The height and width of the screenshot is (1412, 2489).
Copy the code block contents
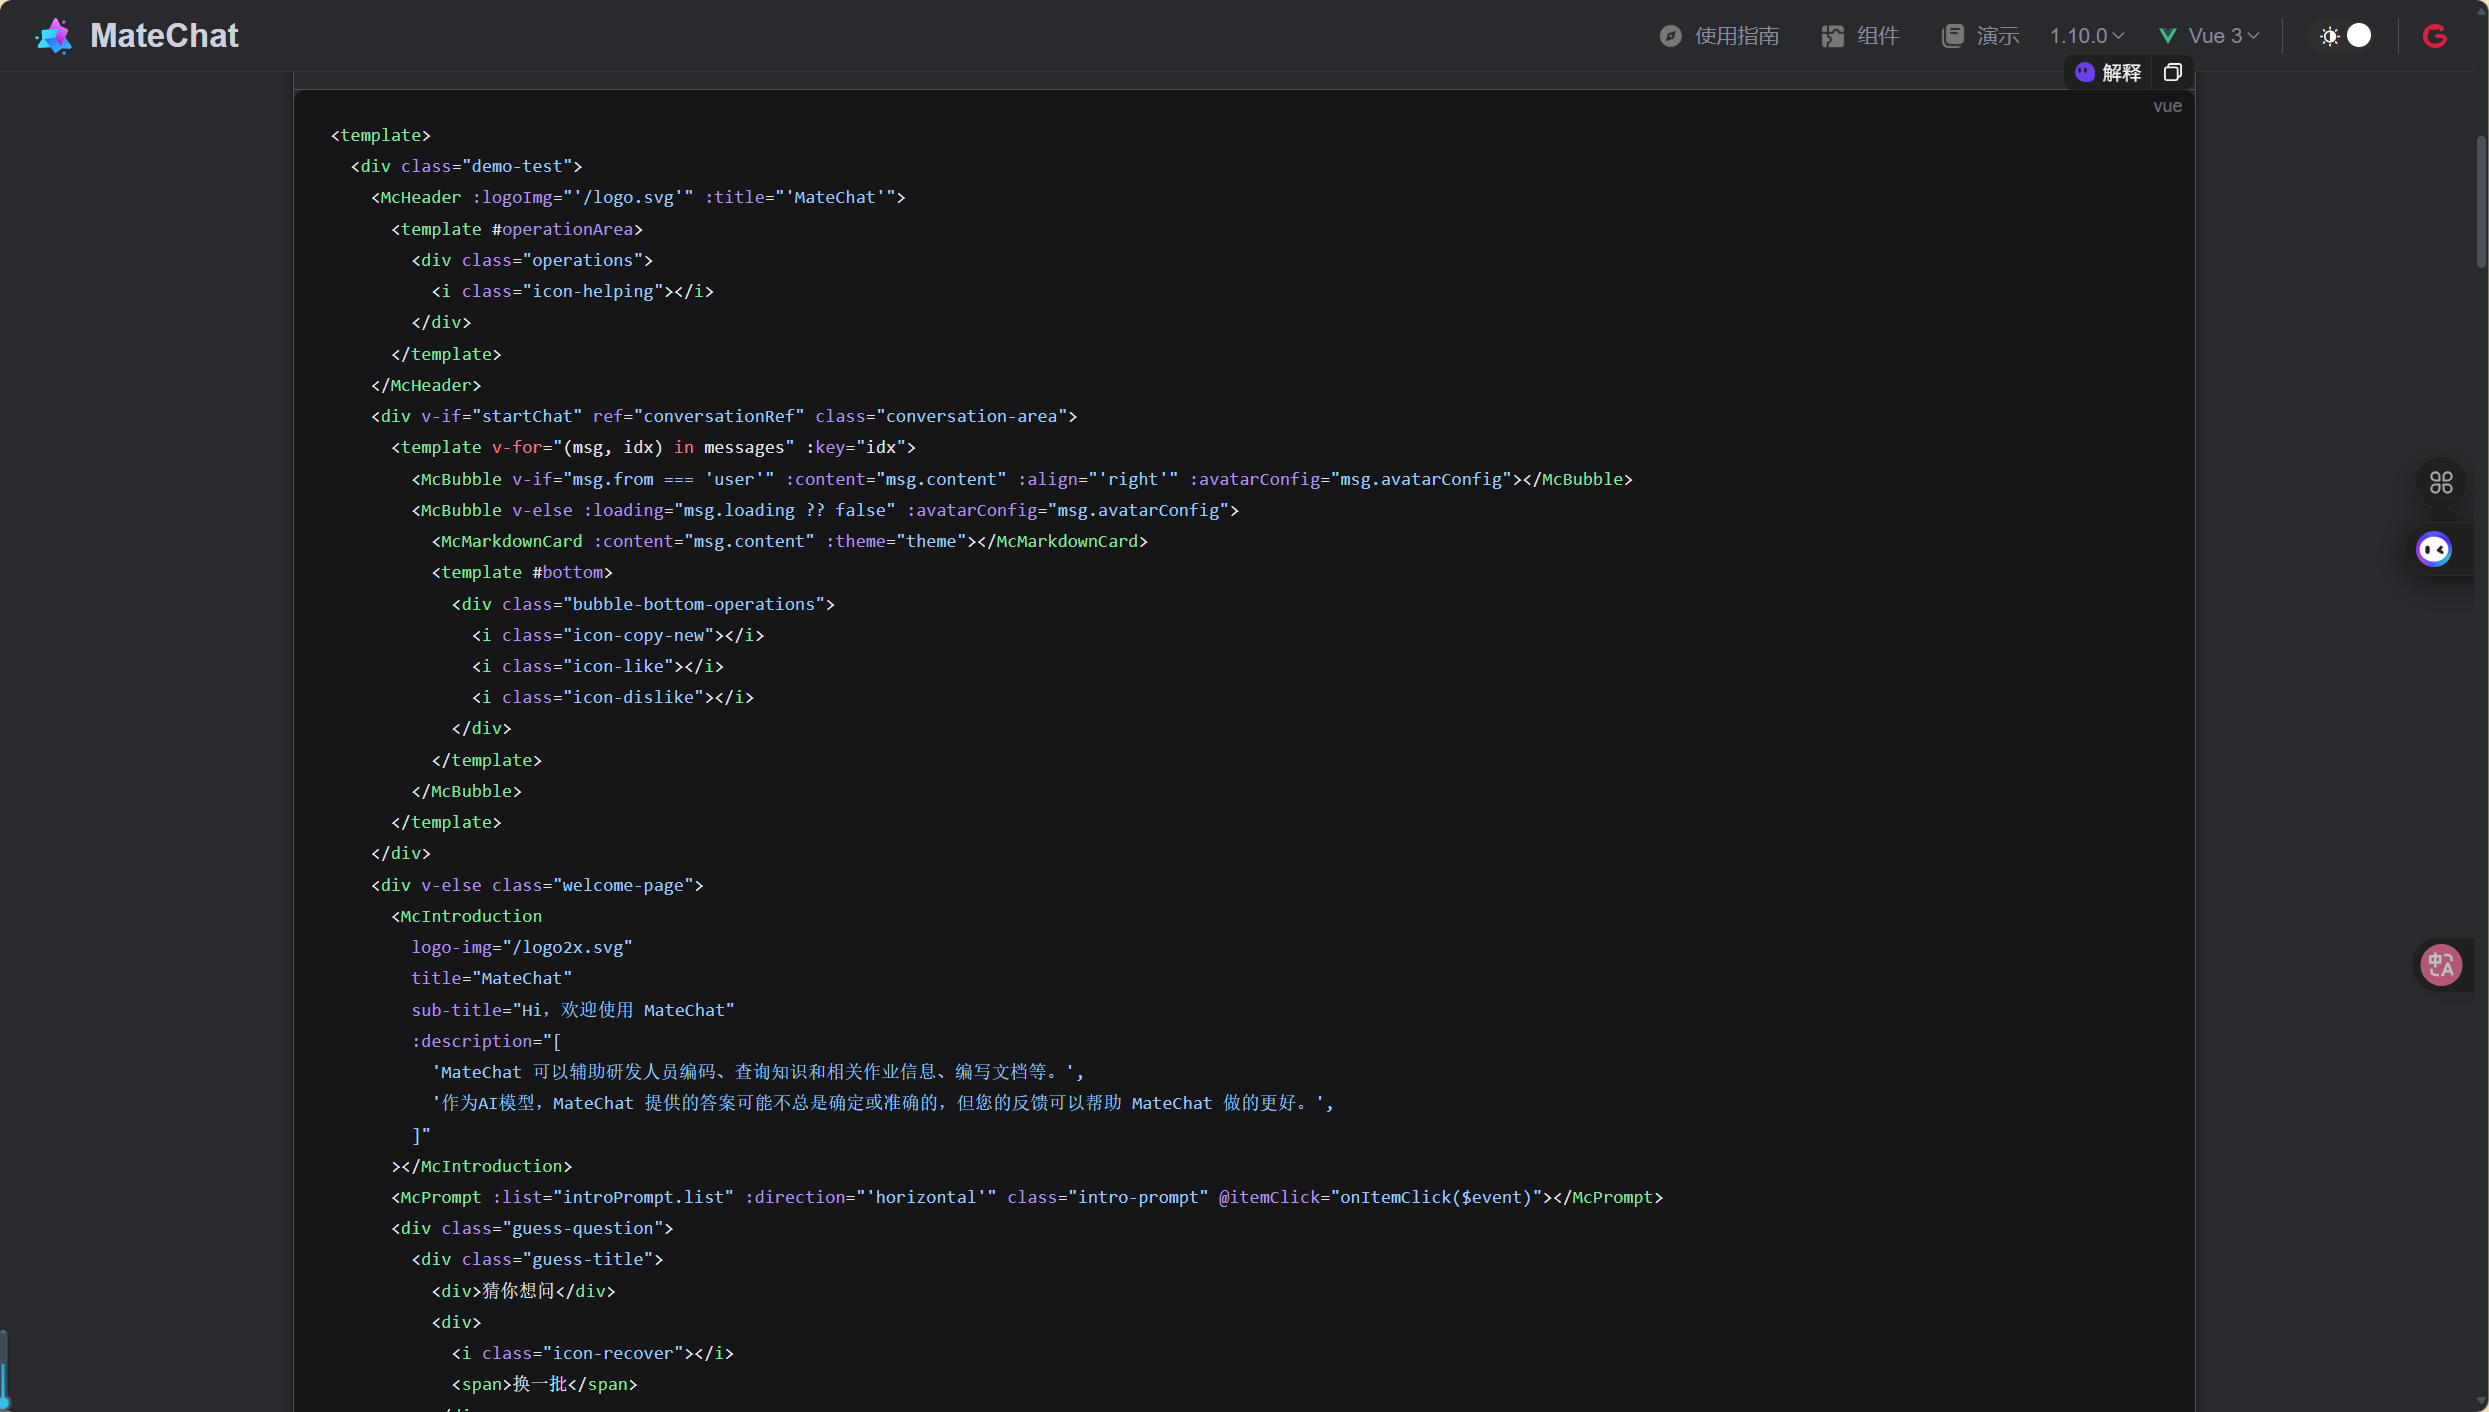(2172, 72)
